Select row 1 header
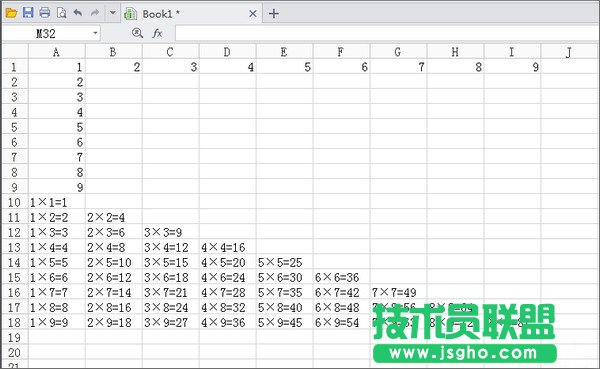 (15, 67)
